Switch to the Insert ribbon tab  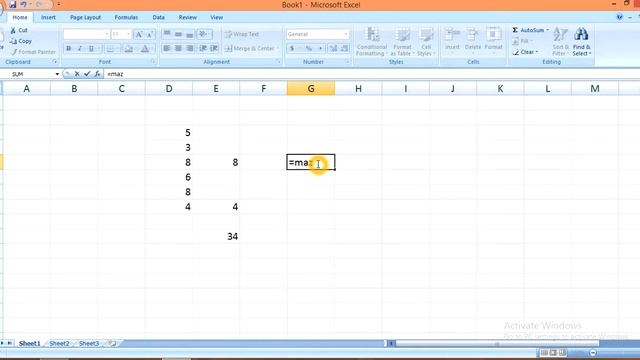(48, 18)
